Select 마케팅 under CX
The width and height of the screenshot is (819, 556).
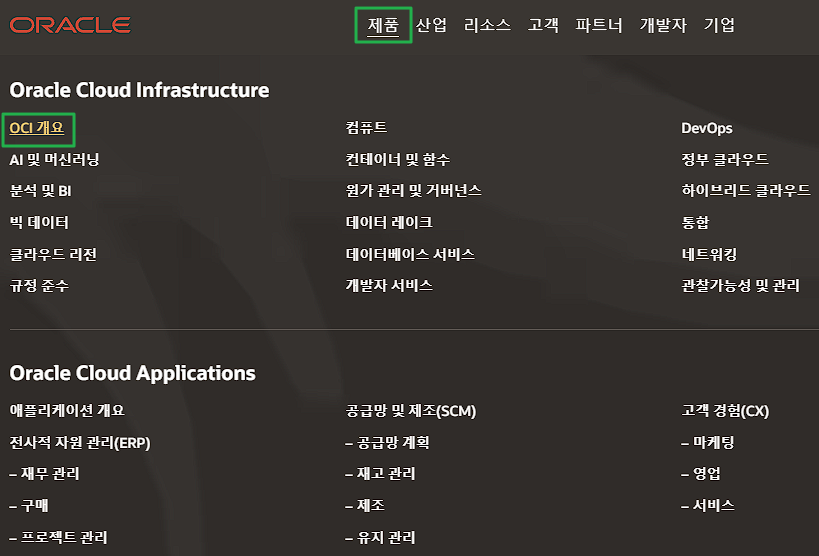pos(708,443)
